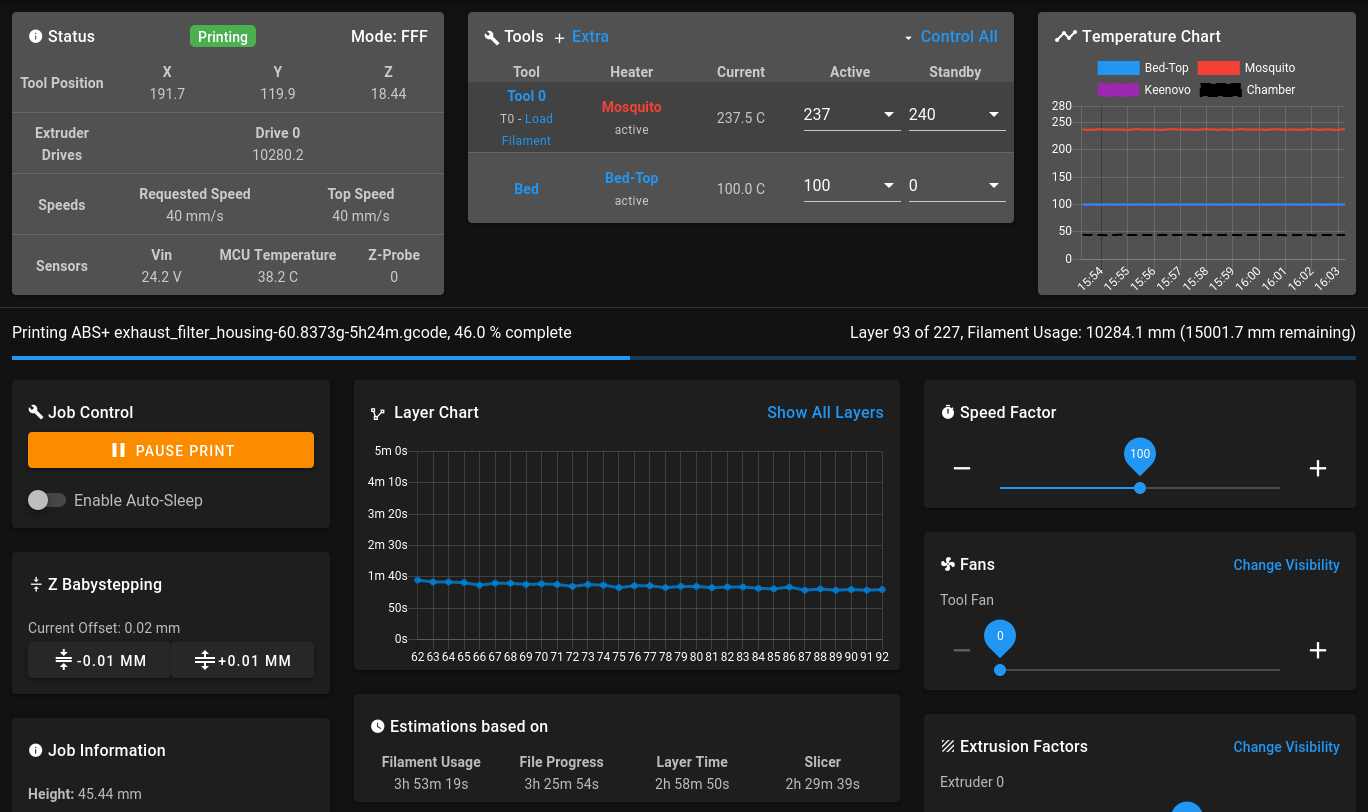
Task: Click the Slicer estimate 2h 29m 39s
Action: click(x=823, y=784)
